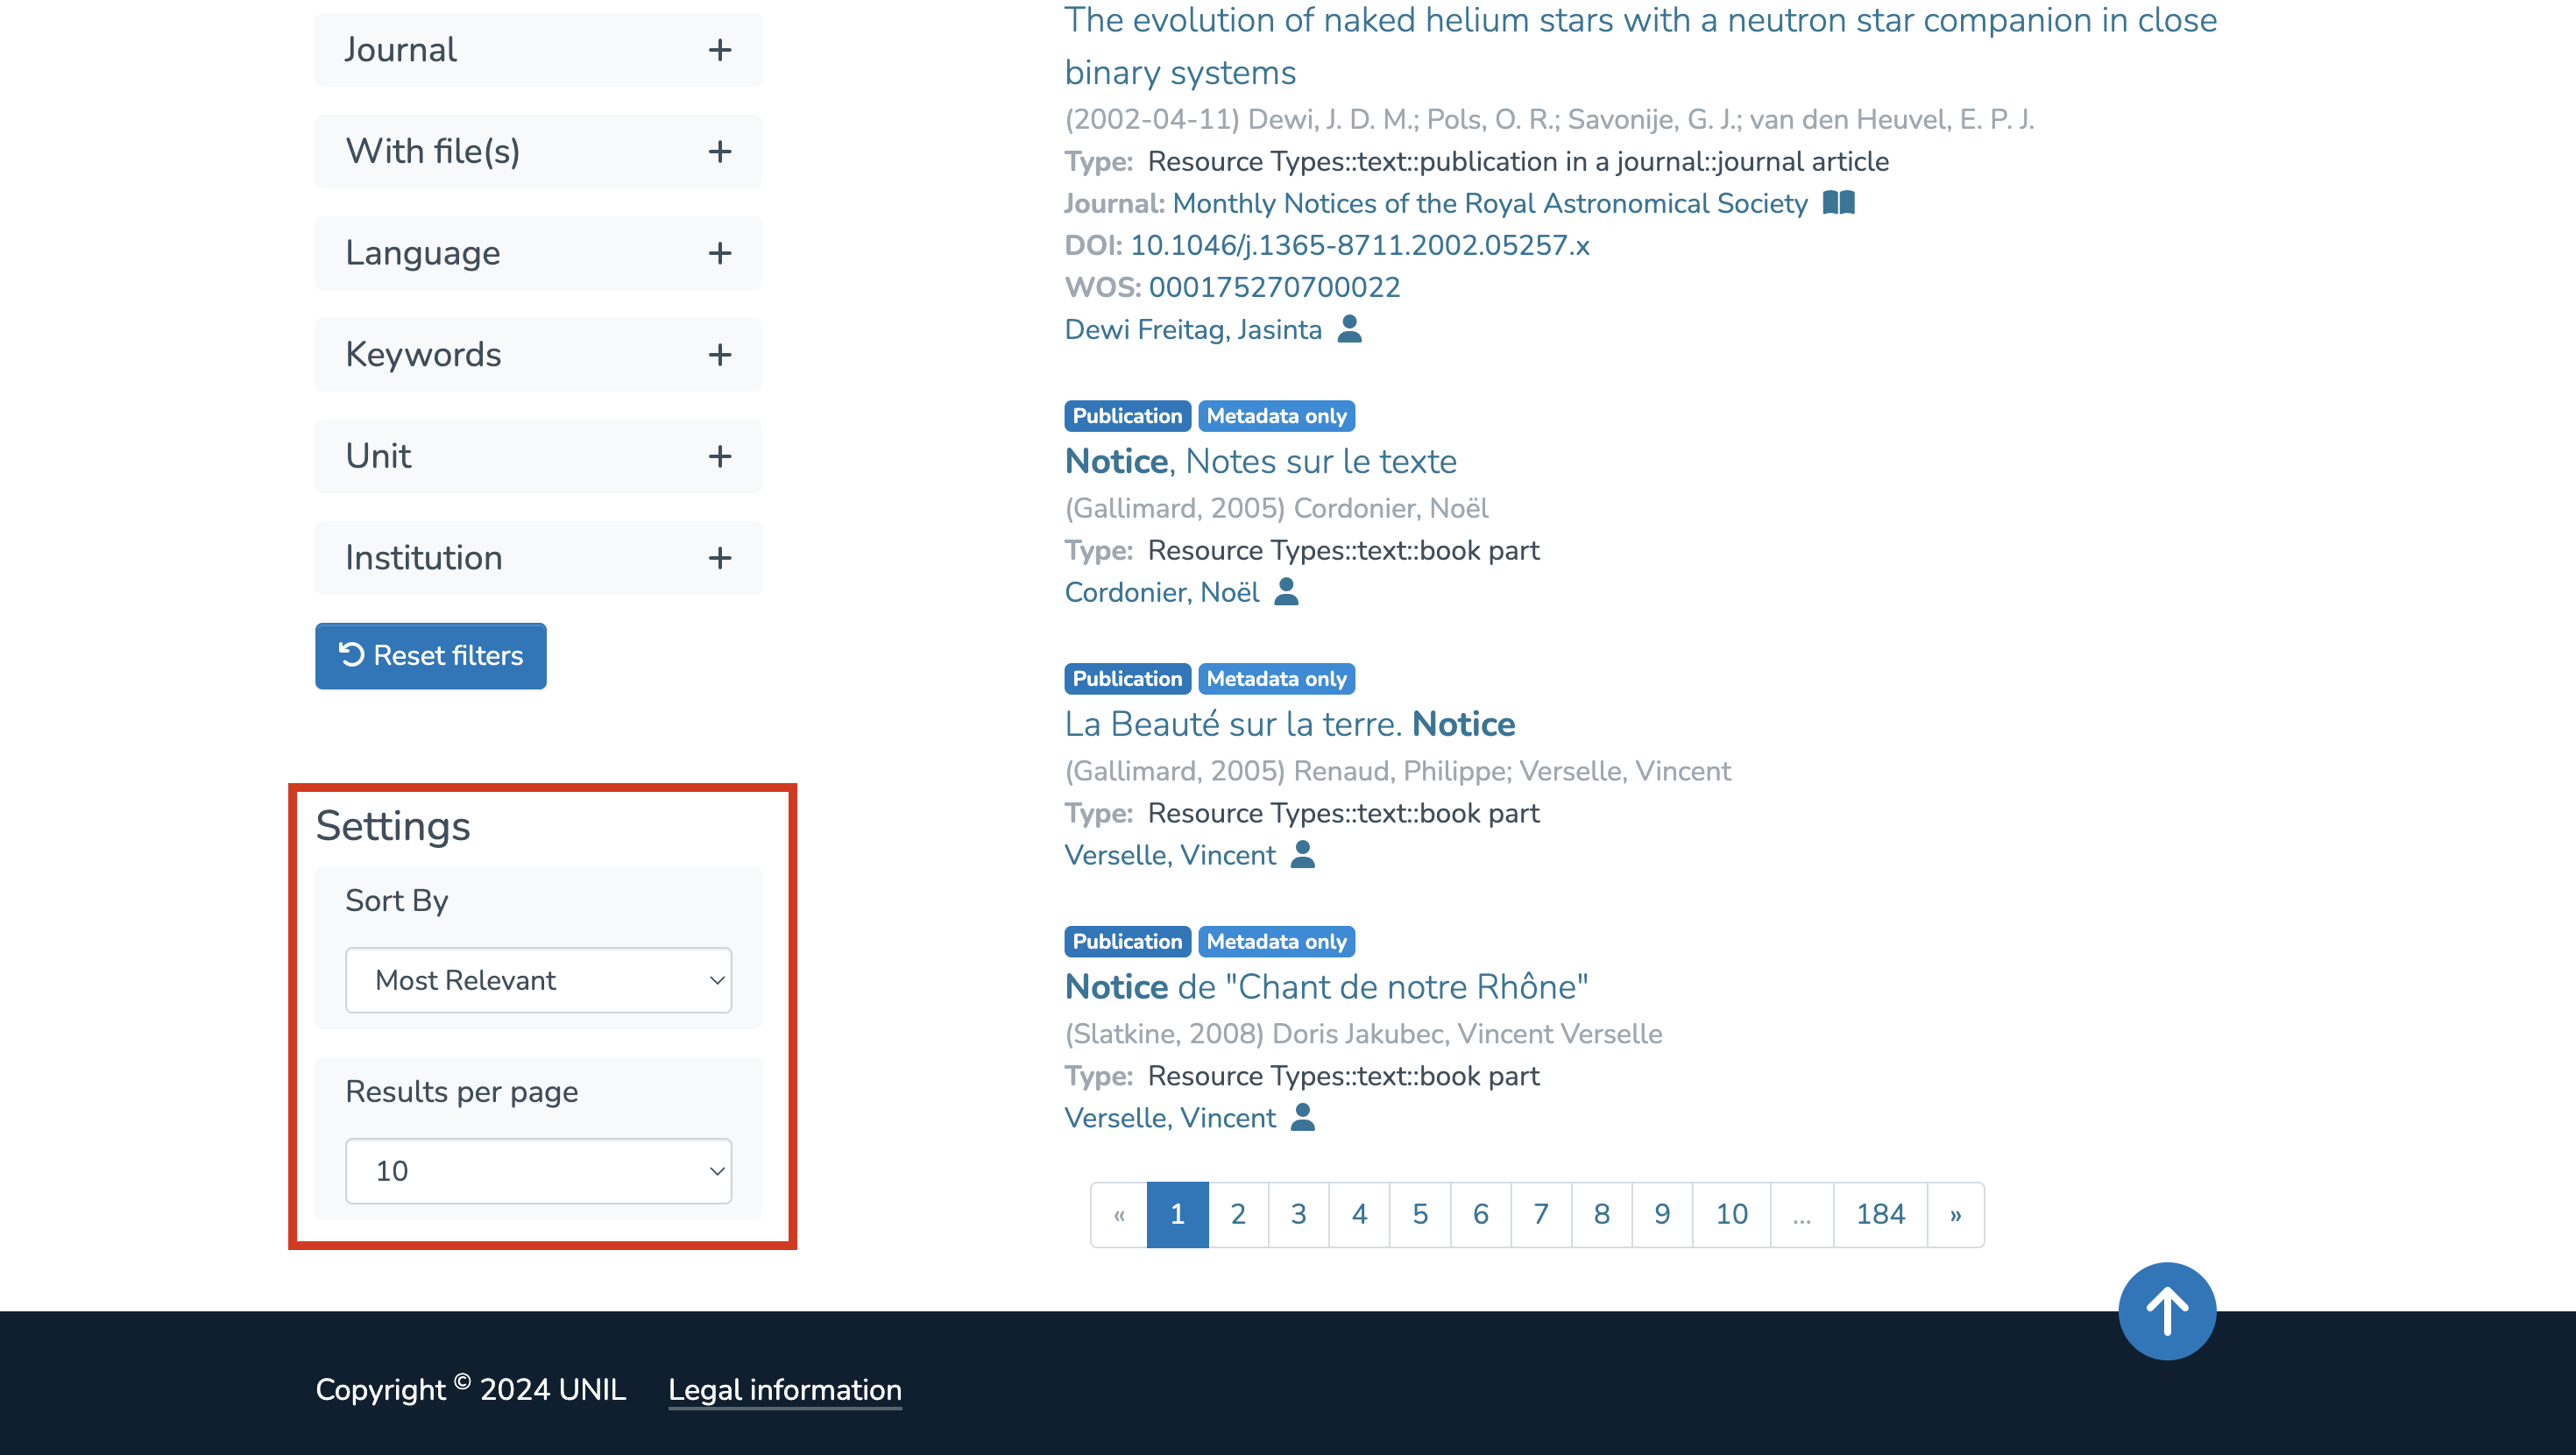Viewport: 2576px width, 1455px height.
Task: Open the Legal information link
Action: pos(784,1390)
